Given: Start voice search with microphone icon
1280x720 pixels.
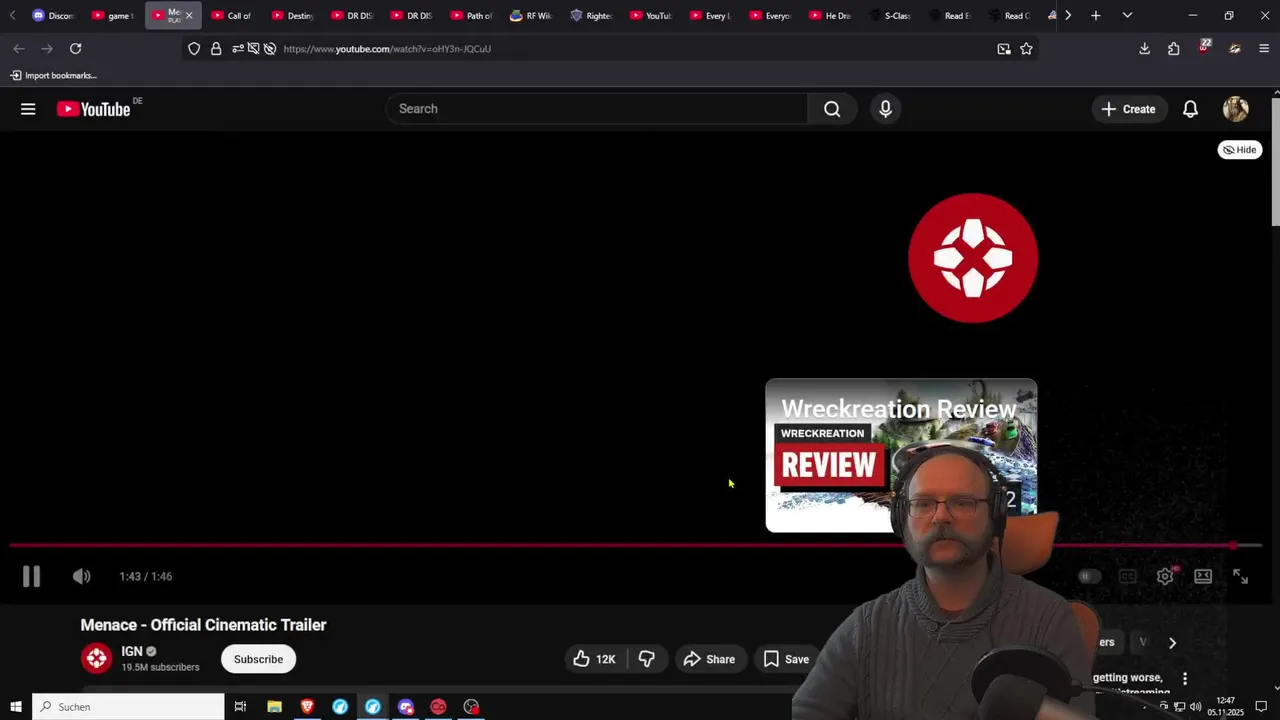Looking at the screenshot, I should pos(885,109).
